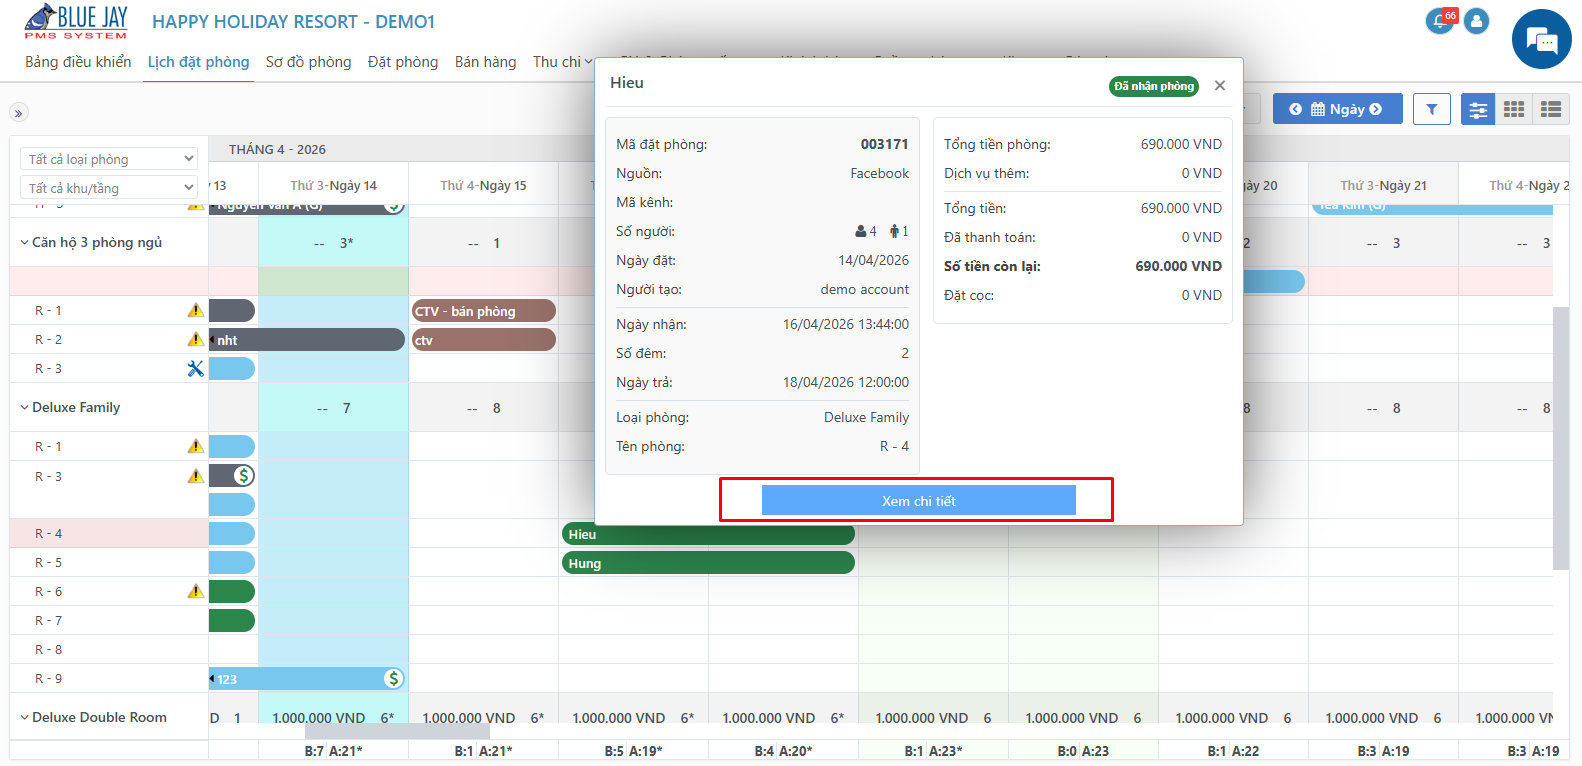Collapse the Căn hộ 3 phòng ngủ group
This screenshot has height=766, width=1582.
coord(25,242)
